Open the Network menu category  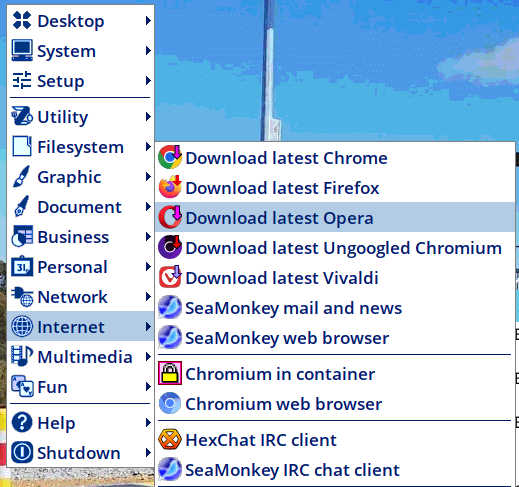pyautogui.click(x=80, y=297)
